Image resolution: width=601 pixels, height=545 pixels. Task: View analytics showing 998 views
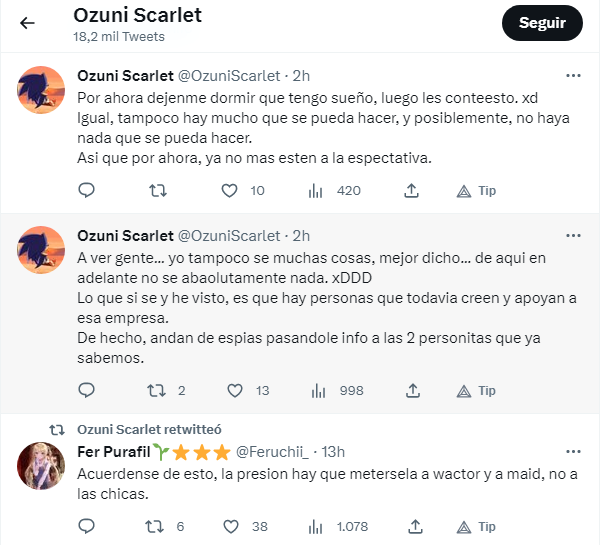tap(316, 390)
